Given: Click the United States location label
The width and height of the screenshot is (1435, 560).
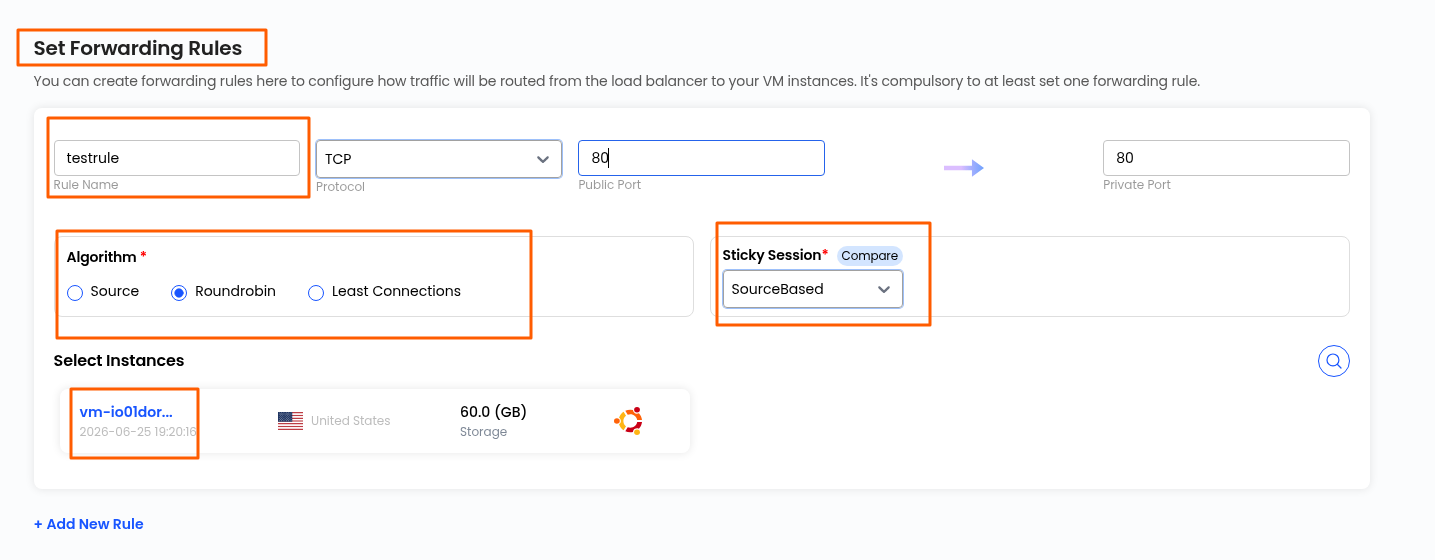Looking at the screenshot, I should click(x=351, y=421).
